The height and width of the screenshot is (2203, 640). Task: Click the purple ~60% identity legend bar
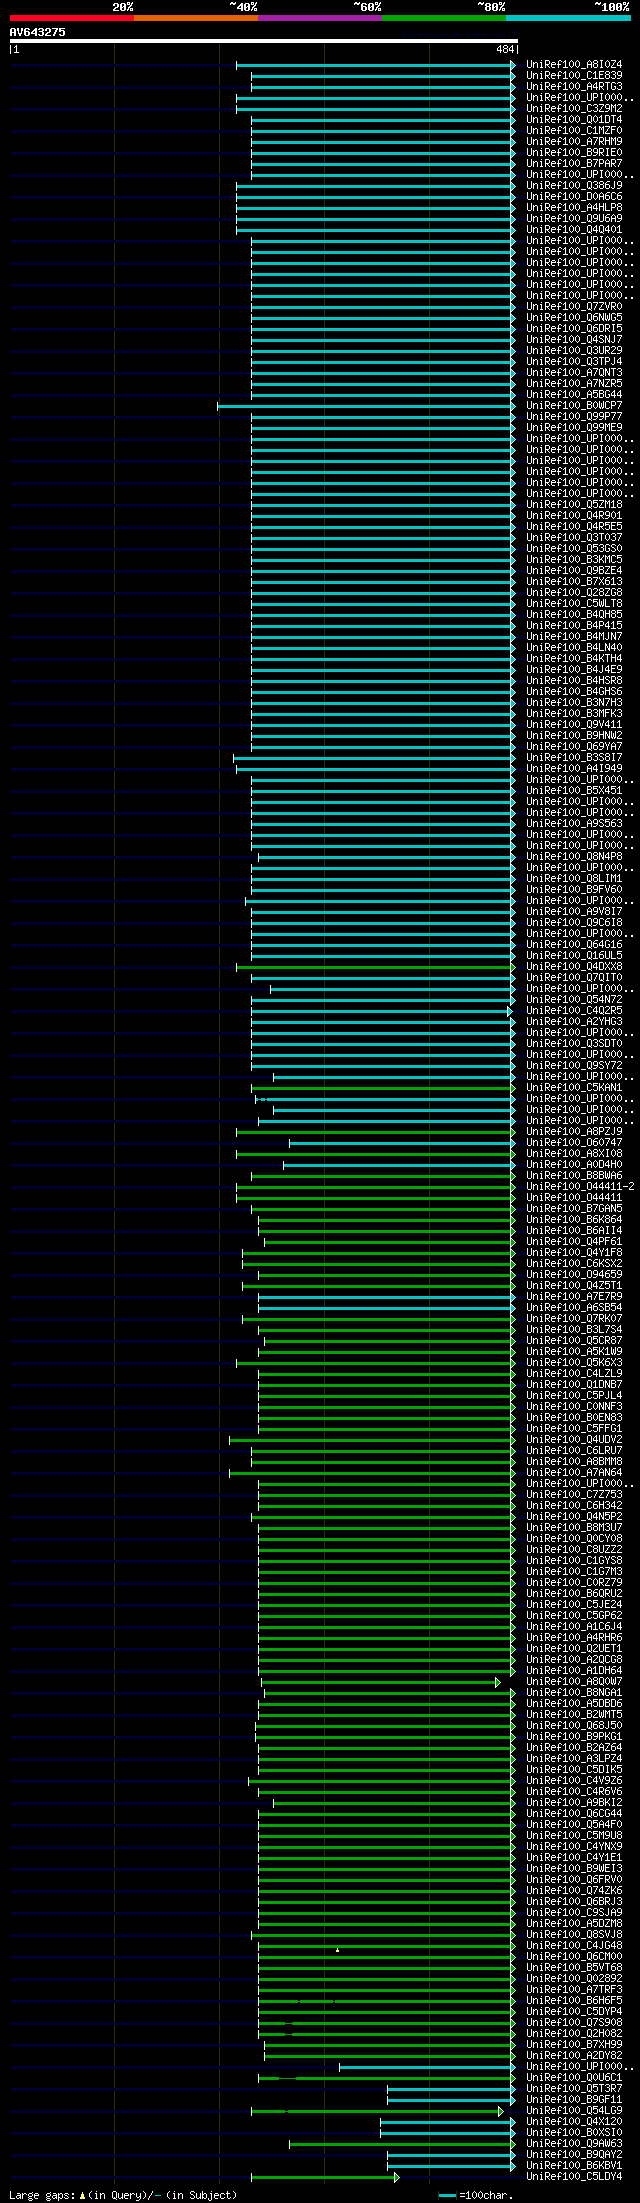click(319, 18)
